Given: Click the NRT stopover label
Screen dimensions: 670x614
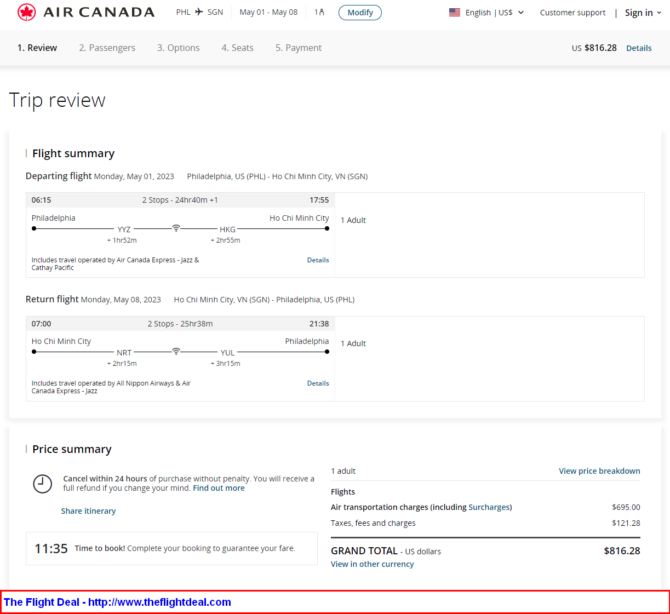Looking at the screenshot, I should coord(124,353).
